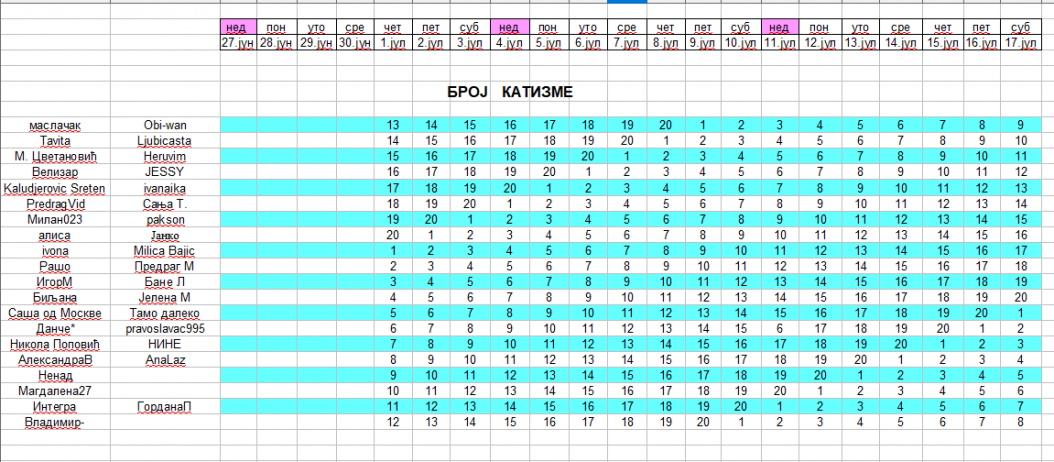Screen dimensions: 1054x462
Task: Click the pink нед cell above 4.јул
Action: pyautogui.click(x=510, y=27)
